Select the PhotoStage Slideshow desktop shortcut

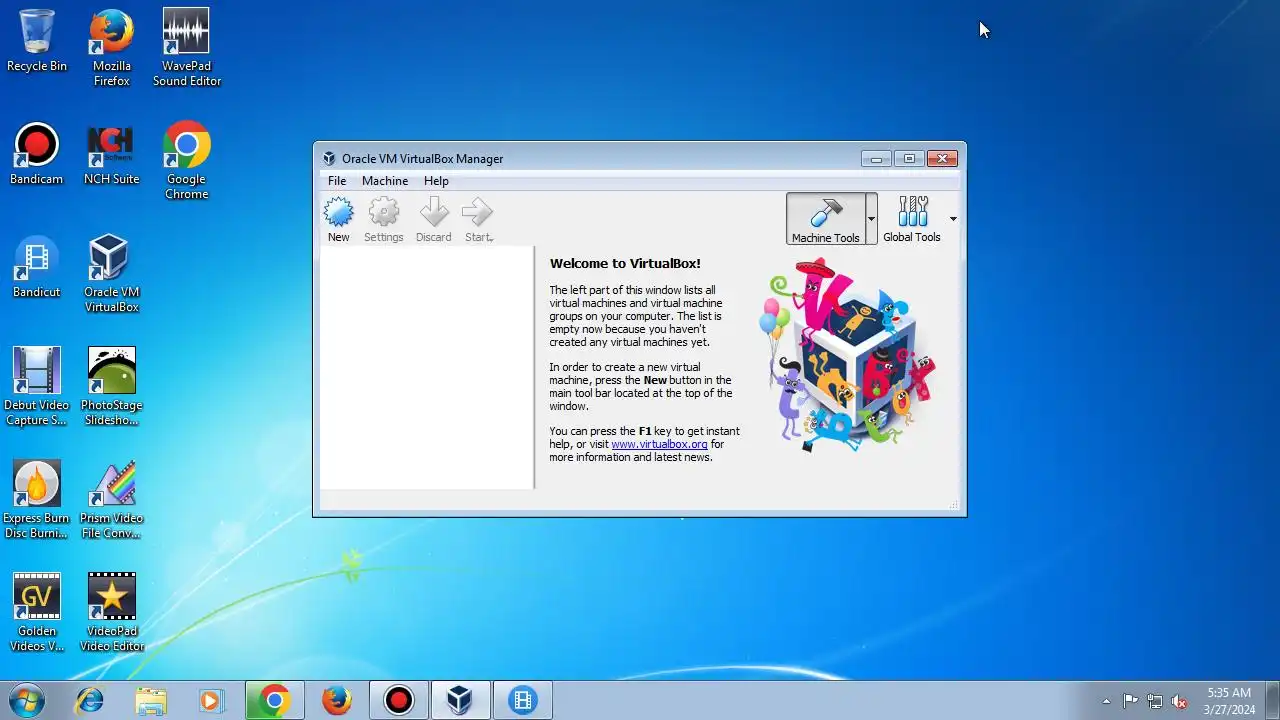click(112, 387)
